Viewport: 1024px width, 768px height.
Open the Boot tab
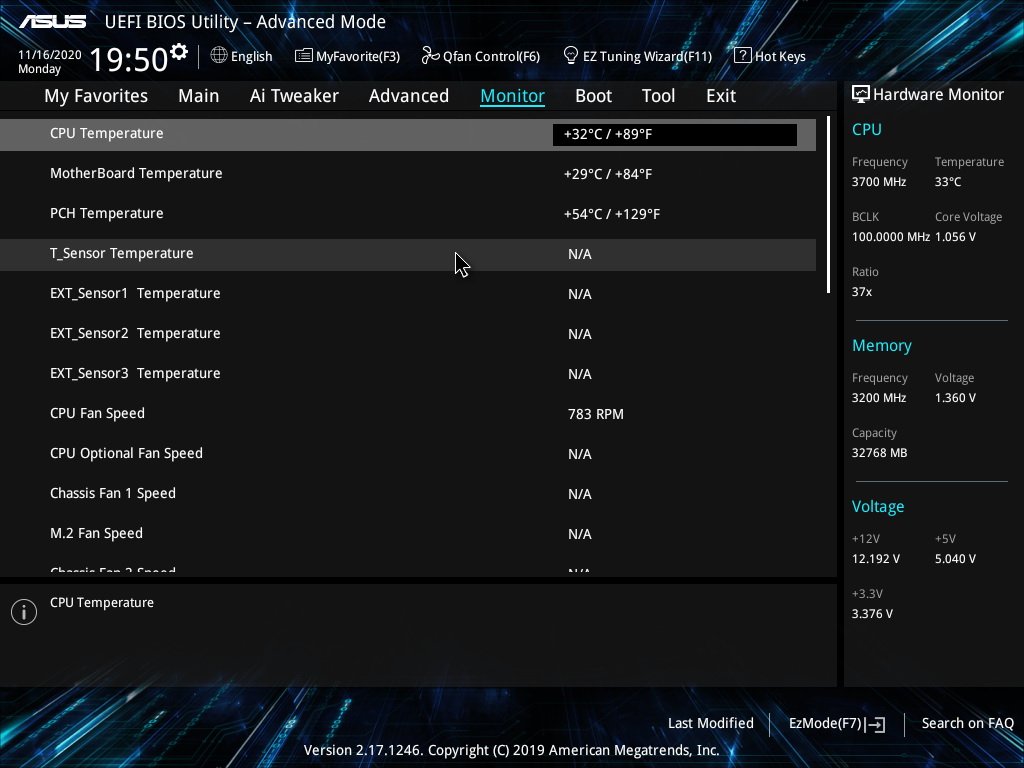click(x=593, y=96)
